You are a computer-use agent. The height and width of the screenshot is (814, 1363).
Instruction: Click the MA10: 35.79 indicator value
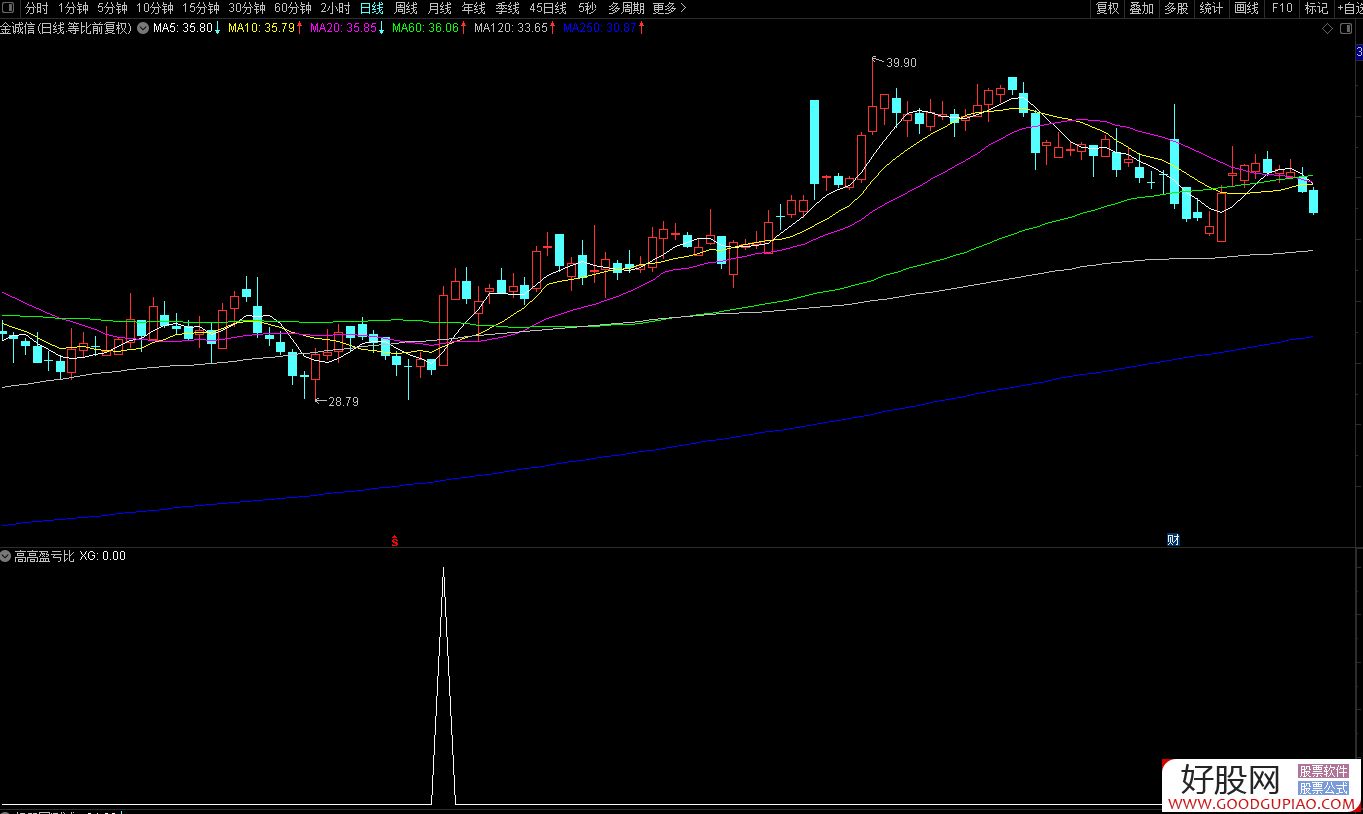(266, 28)
